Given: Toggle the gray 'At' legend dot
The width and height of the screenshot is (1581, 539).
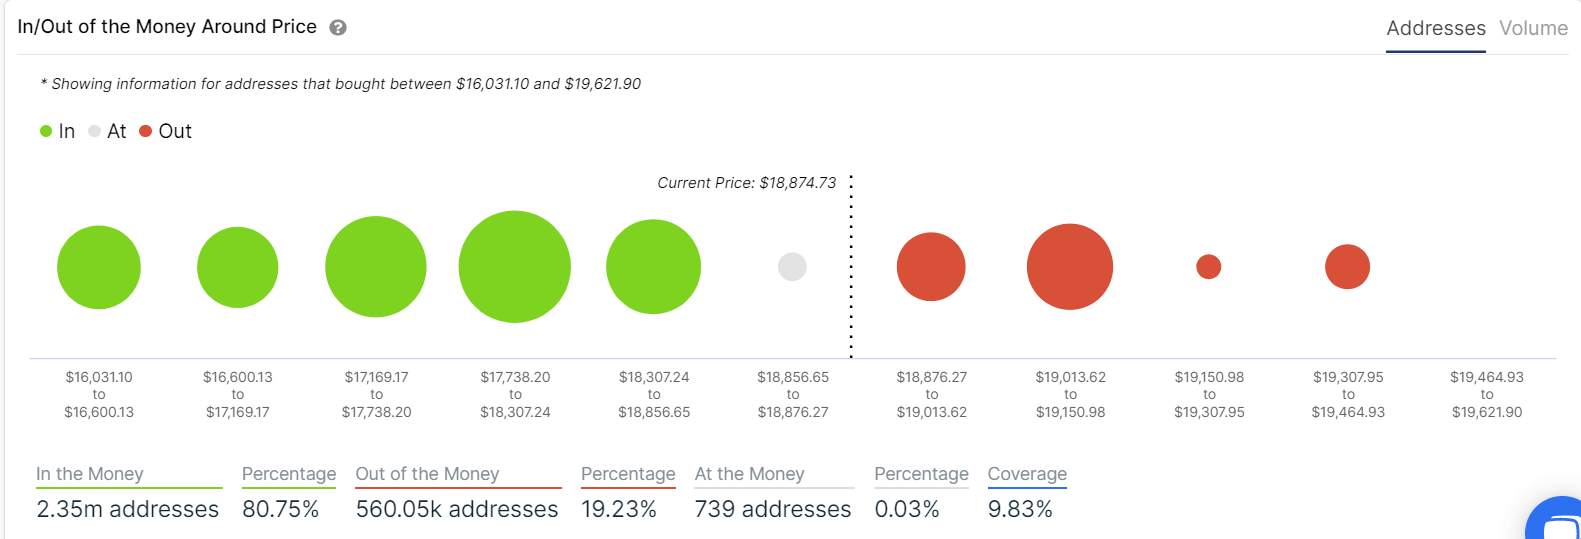Looking at the screenshot, I should click(x=94, y=131).
